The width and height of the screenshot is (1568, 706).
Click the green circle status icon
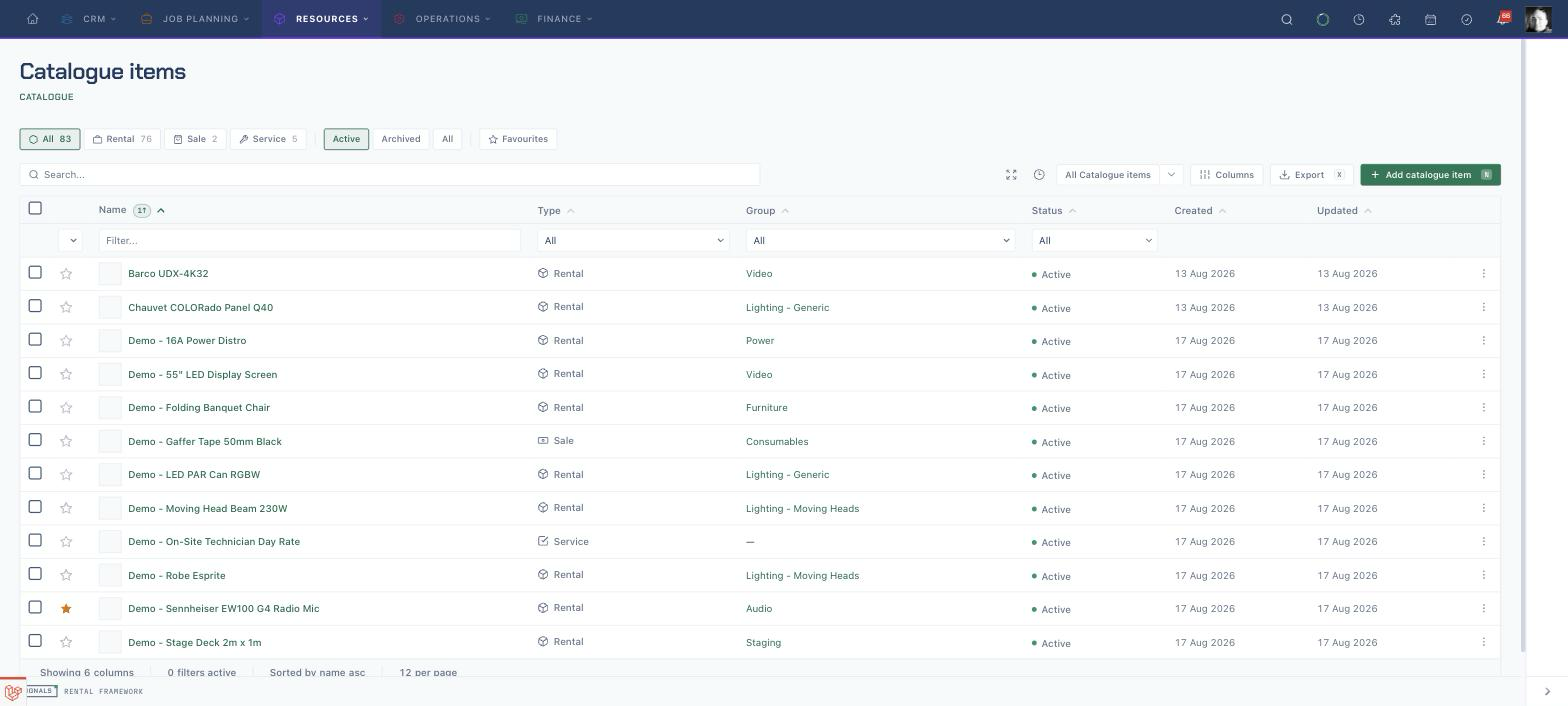click(1323, 19)
